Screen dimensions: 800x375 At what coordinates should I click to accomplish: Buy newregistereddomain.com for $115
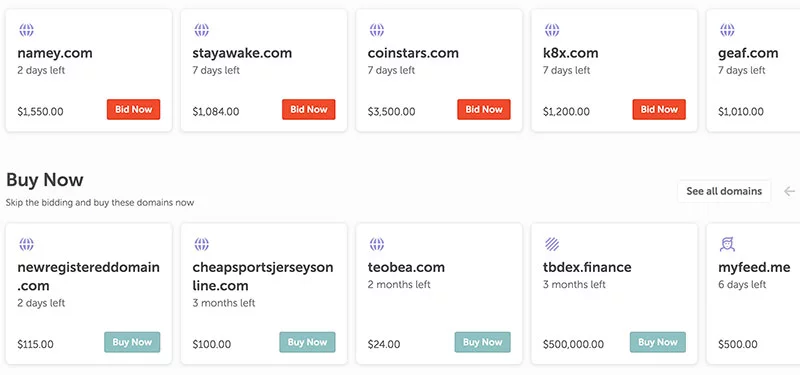coord(132,342)
